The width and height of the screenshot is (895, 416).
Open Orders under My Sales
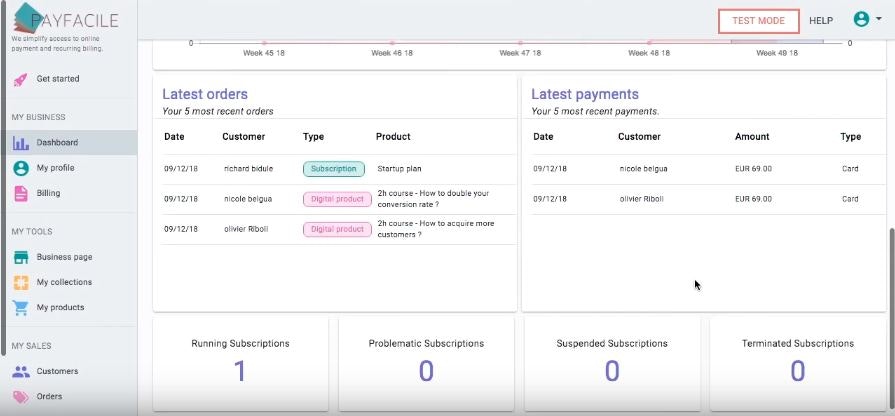(x=50, y=396)
